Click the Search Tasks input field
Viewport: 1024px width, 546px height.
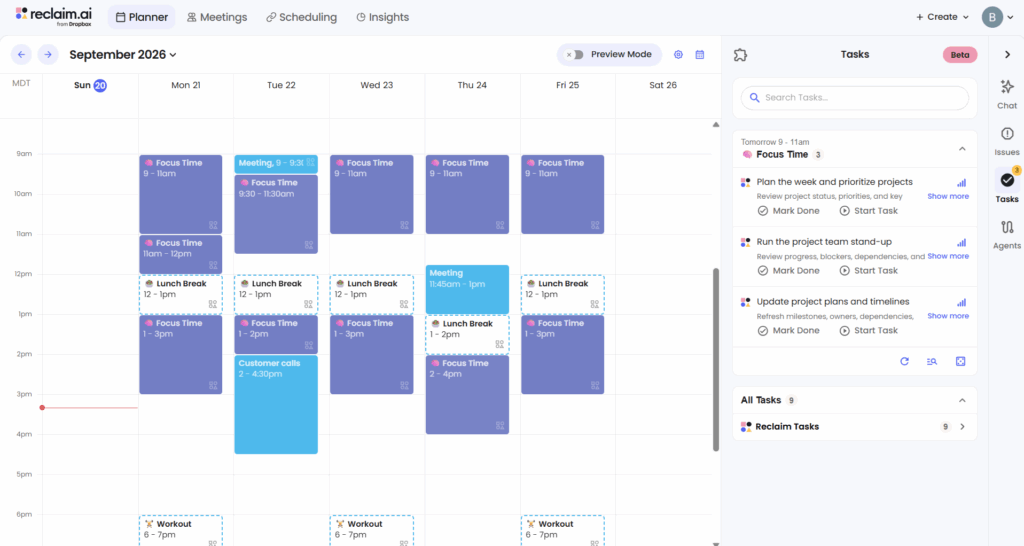pyautogui.click(x=855, y=98)
